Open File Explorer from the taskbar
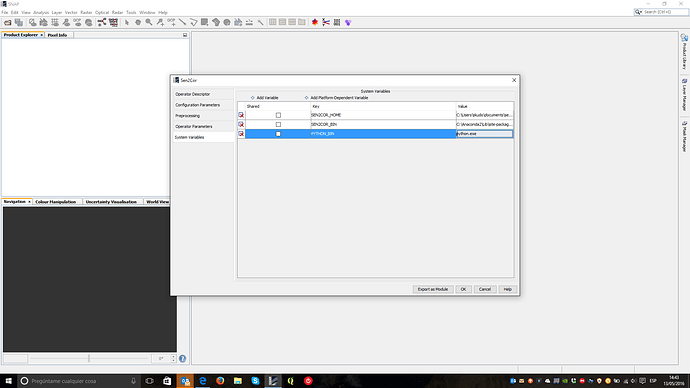 click(x=238, y=381)
